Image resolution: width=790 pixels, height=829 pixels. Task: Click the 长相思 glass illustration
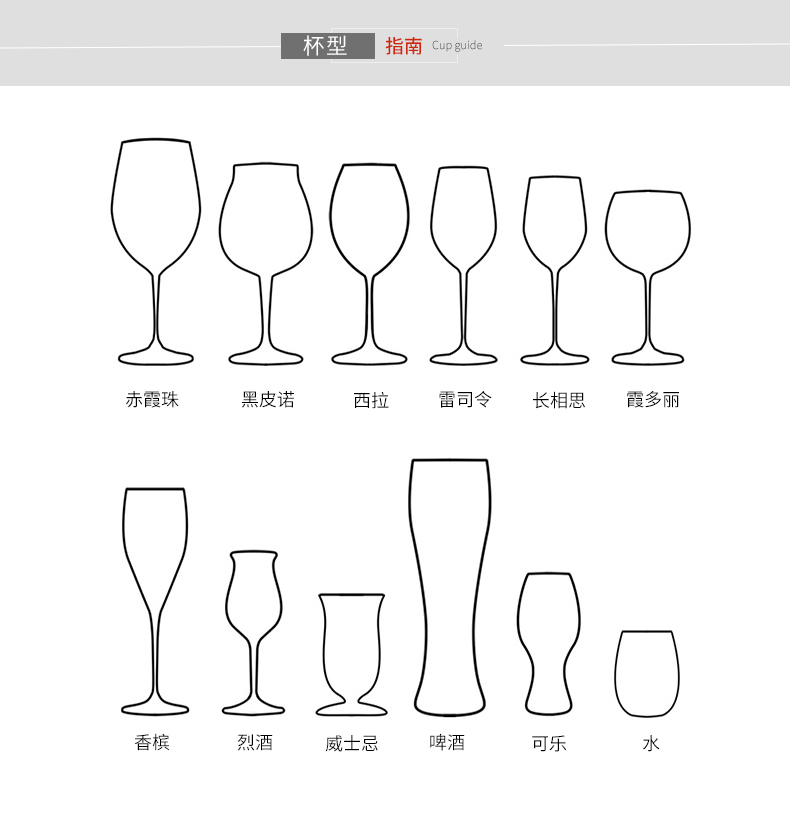pyautogui.click(x=555, y=270)
